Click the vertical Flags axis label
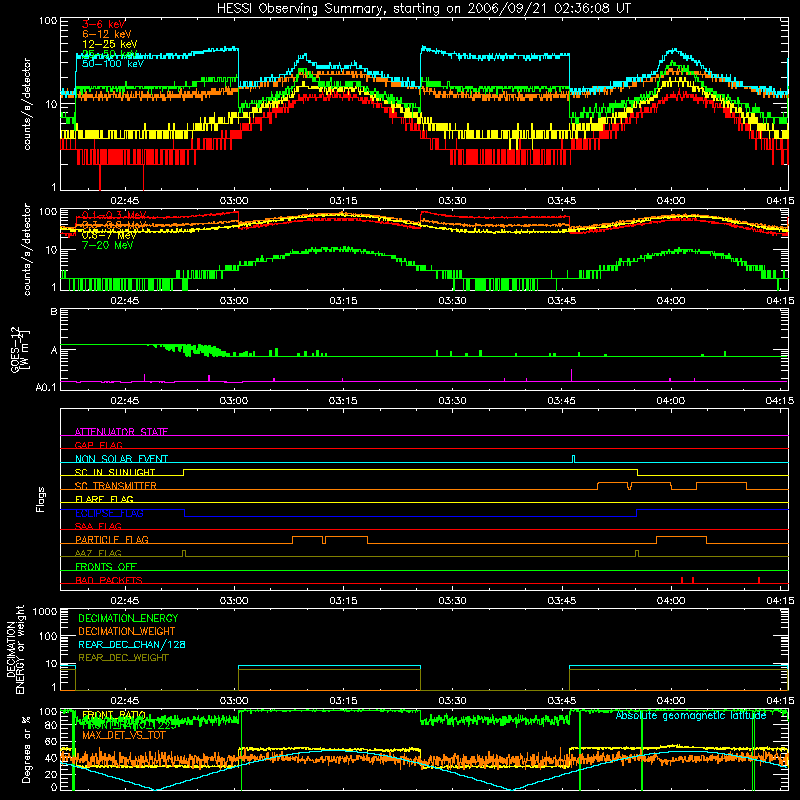Viewport: 800px width, 800px height. coord(41,499)
